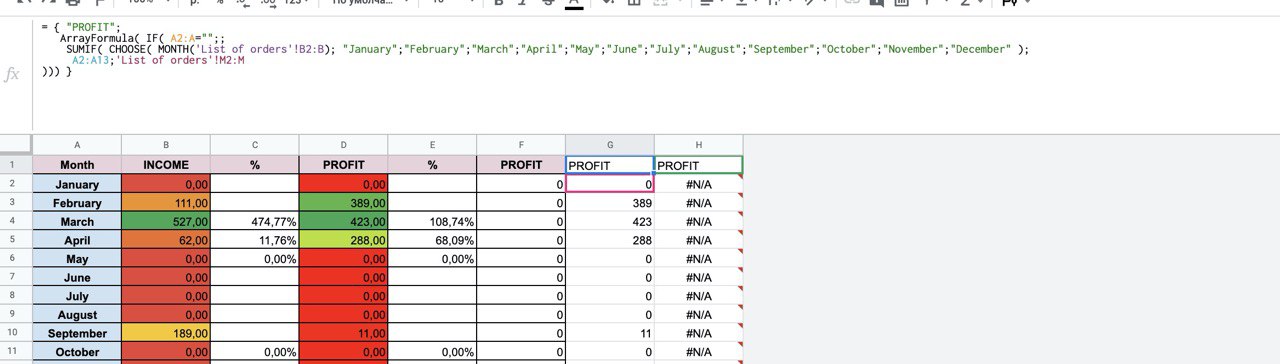Click September income value 189,00
Viewport: 1280px width, 364px height.
point(166,333)
